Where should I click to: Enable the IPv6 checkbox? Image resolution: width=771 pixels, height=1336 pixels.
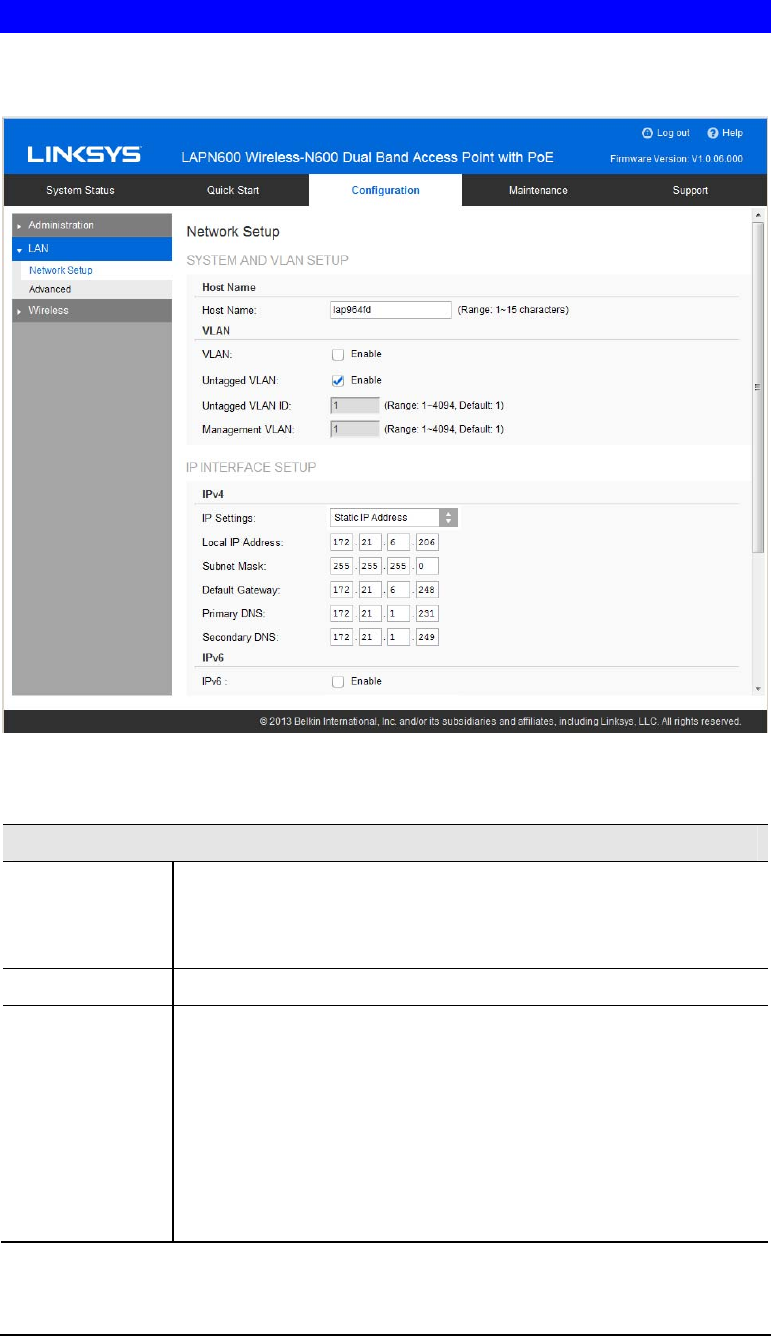tap(338, 681)
